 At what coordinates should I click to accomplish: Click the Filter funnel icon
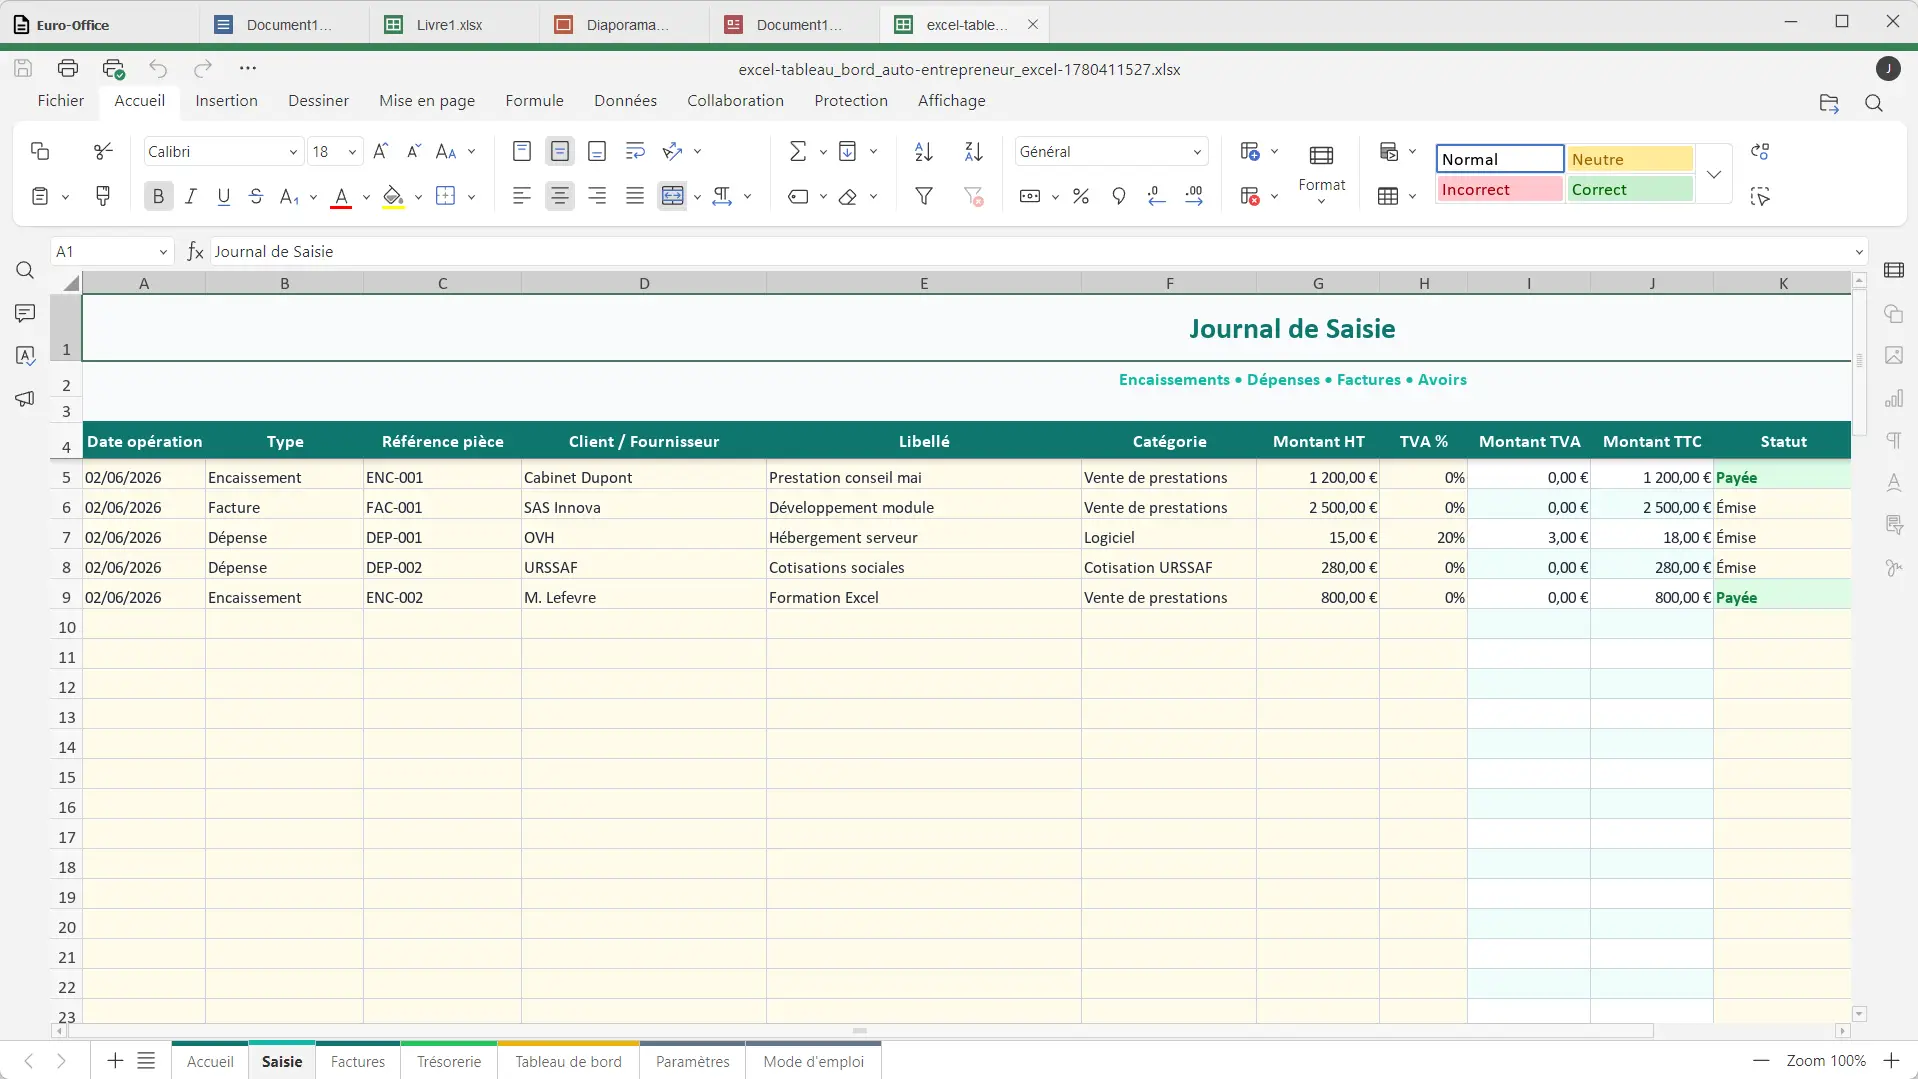pos(925,196)
